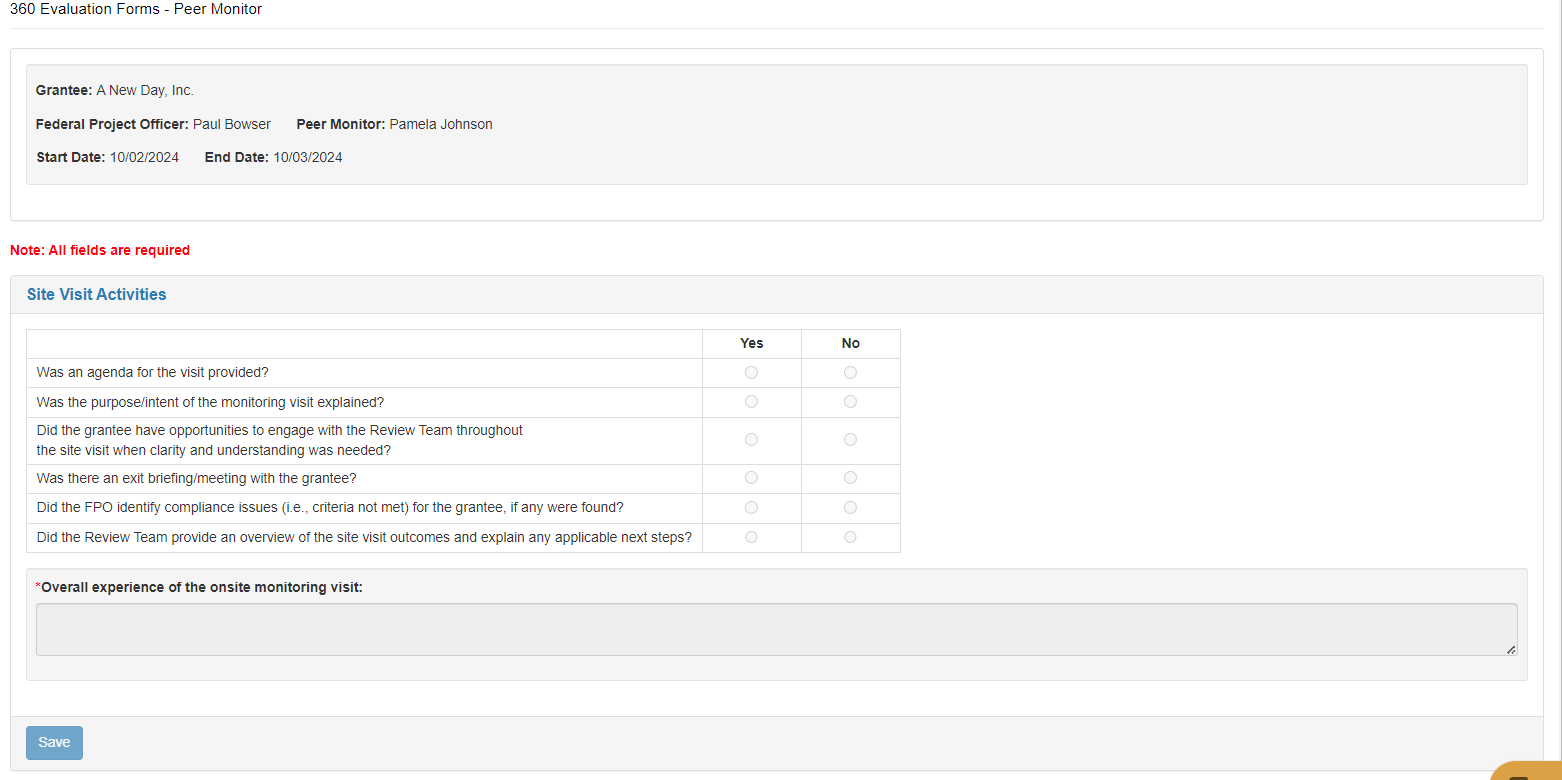The image size is (1562, 780).
Task: Select No for agenda provided question
Action: (x=850, y=373)
